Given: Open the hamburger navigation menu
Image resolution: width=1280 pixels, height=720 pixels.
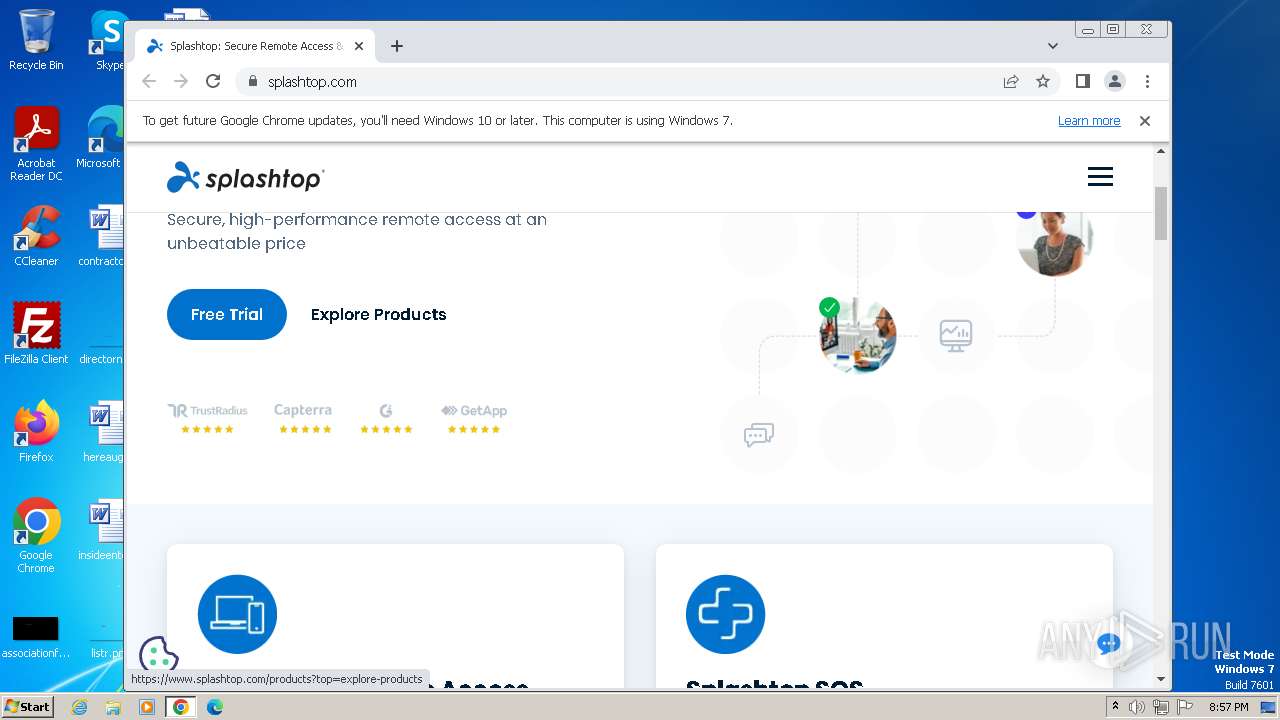Looking at the screenshot, I should click(1100, 177).
